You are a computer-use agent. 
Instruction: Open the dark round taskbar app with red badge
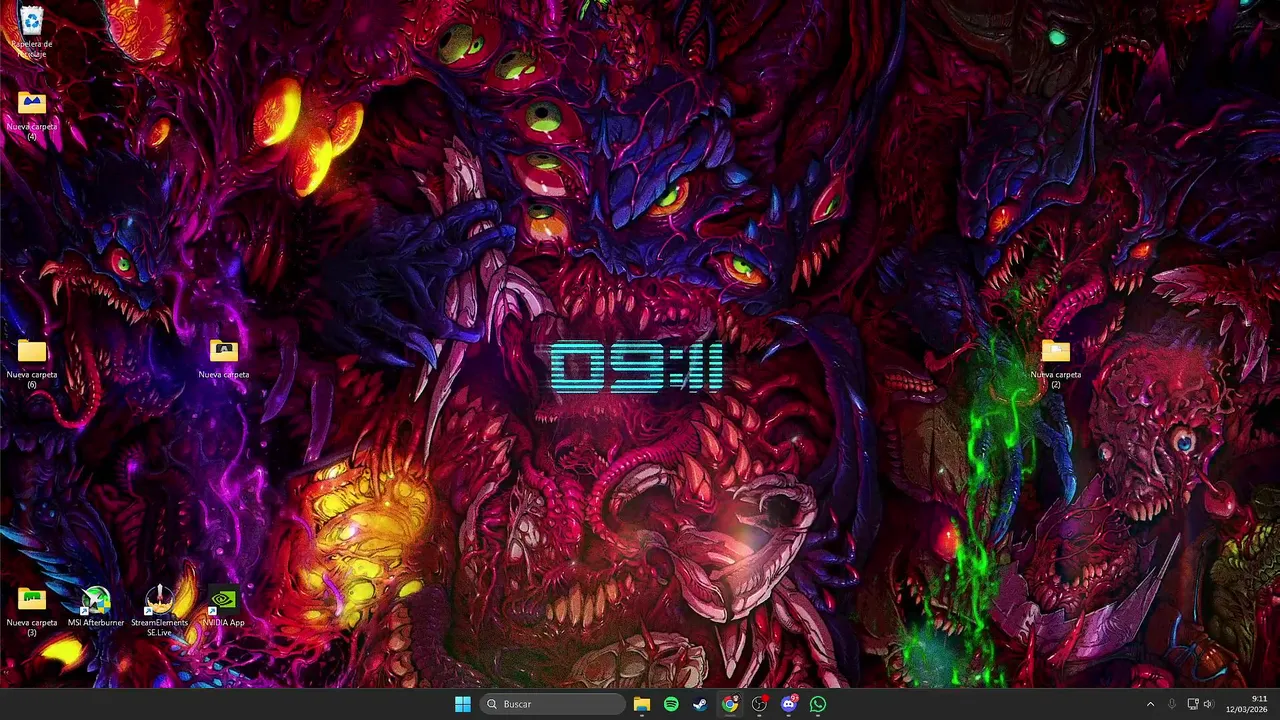coord(759,704)
